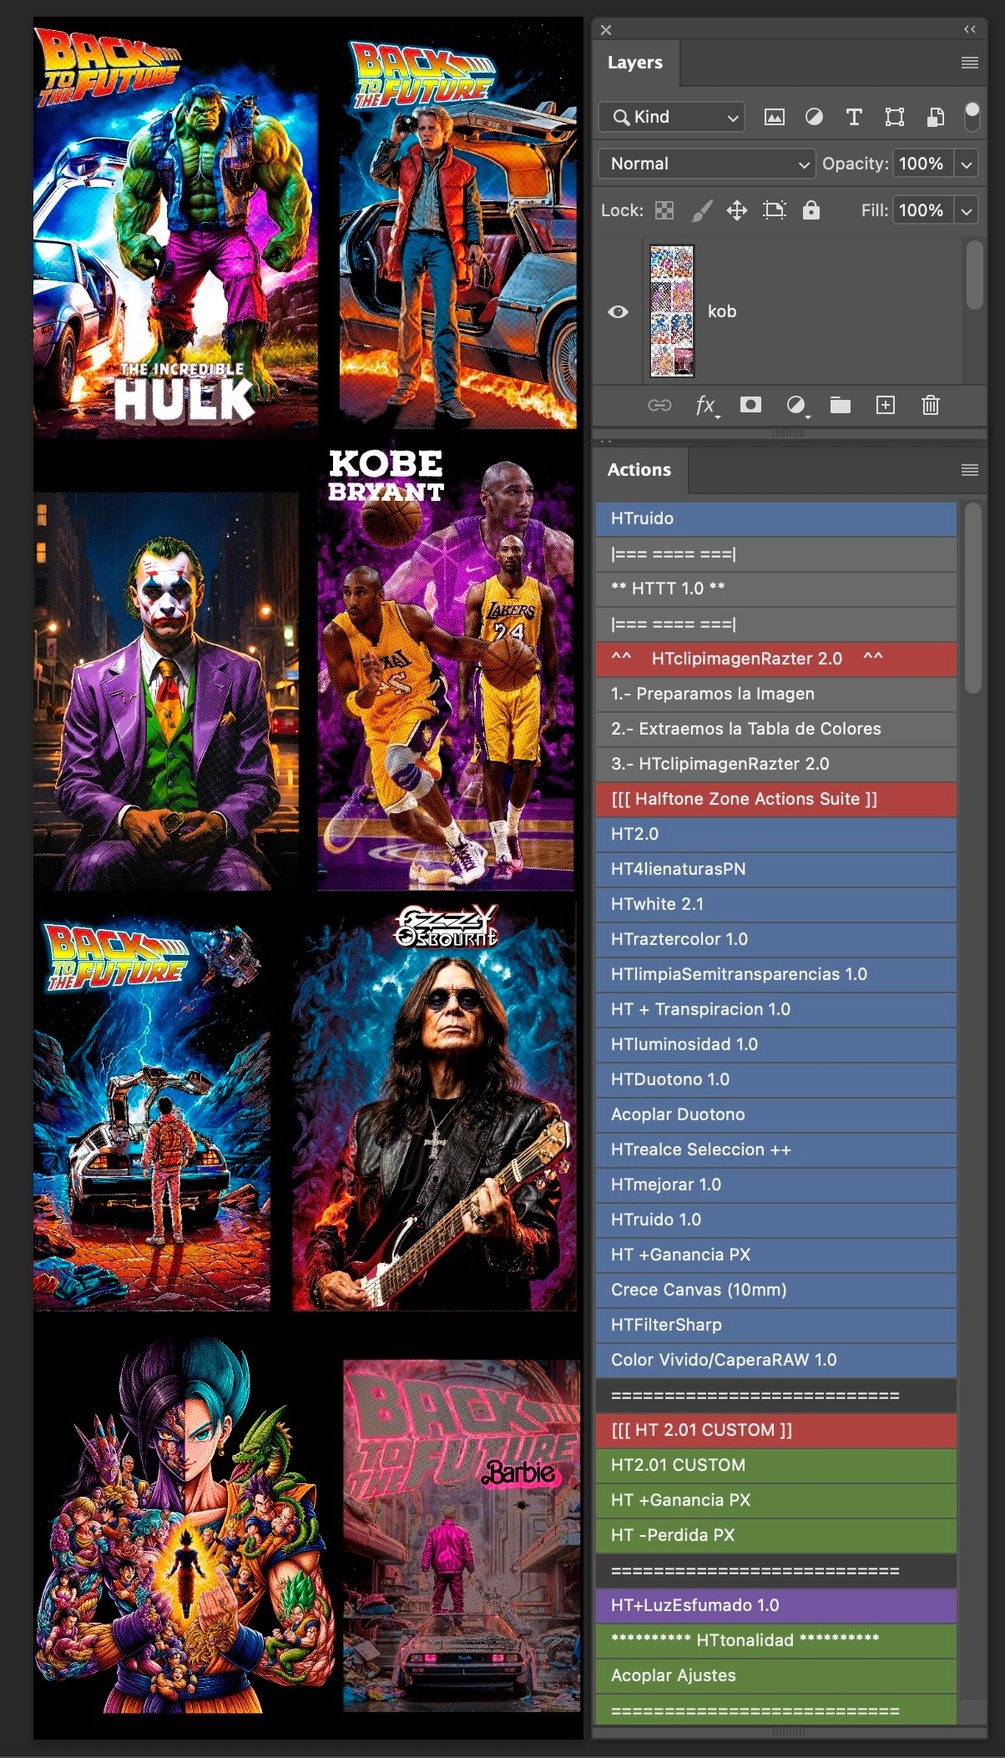Filter layers by adjustment layer icon
Viewport: 1005px width, 1758px height.
814,117
